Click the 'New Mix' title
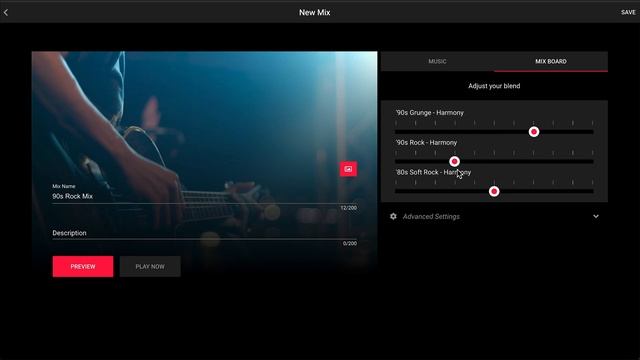This screenshot has height=360, width=640. [314, 13]
